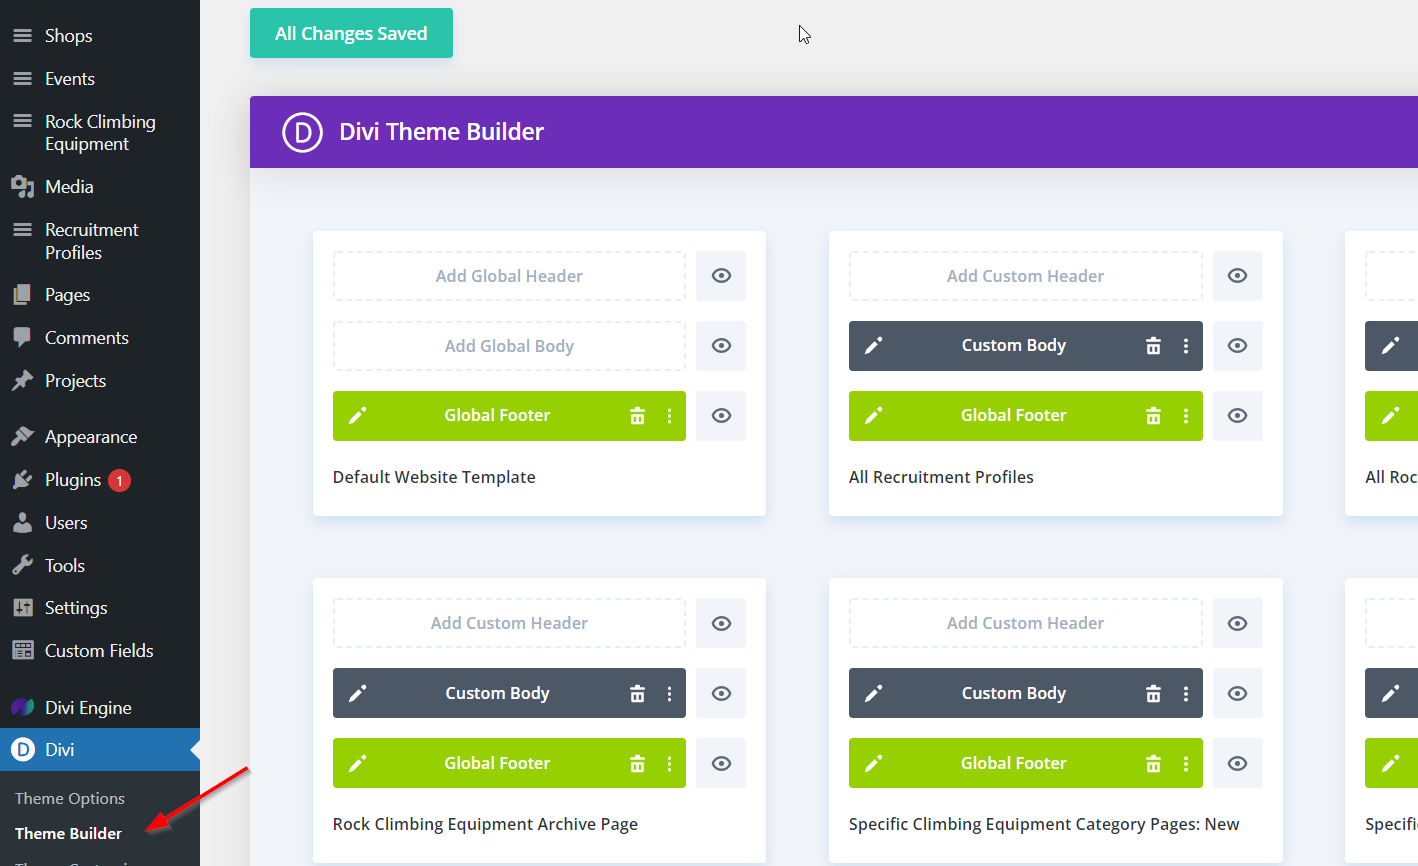Open more options for Recruitment Profiles Custom Body
The height and width of the screenshot is (866, 1418).
(x=1186, y=346)
